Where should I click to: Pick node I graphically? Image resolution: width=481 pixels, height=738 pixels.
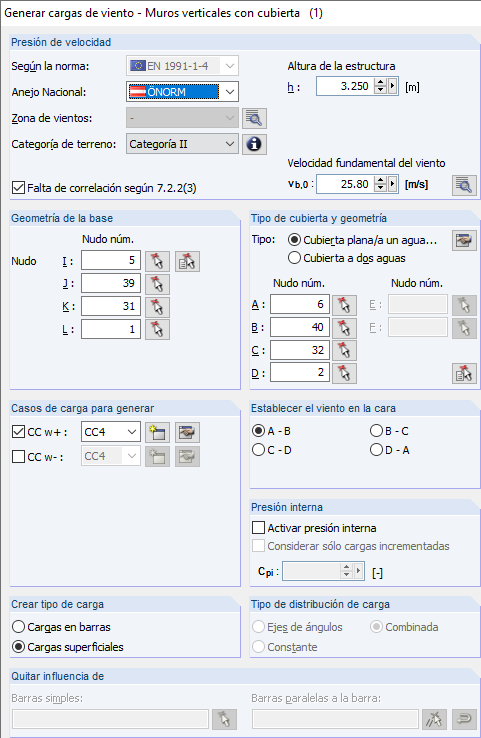click(157, 261)
